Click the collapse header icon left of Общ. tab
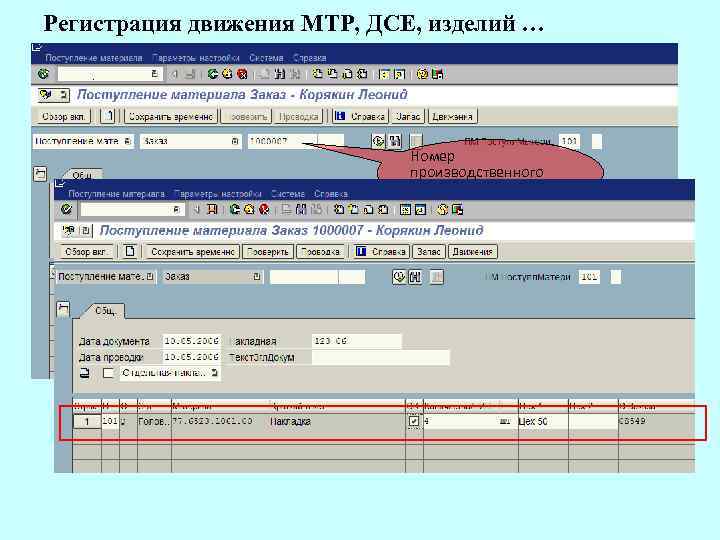 63,309
